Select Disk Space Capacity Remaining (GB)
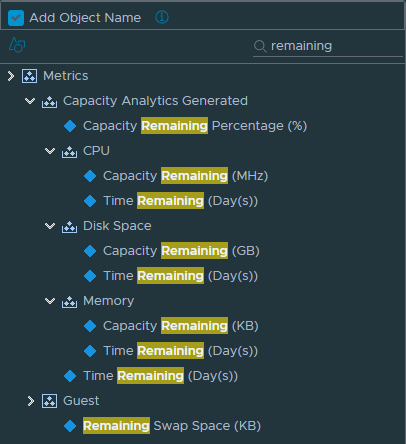 coord(181,251)
